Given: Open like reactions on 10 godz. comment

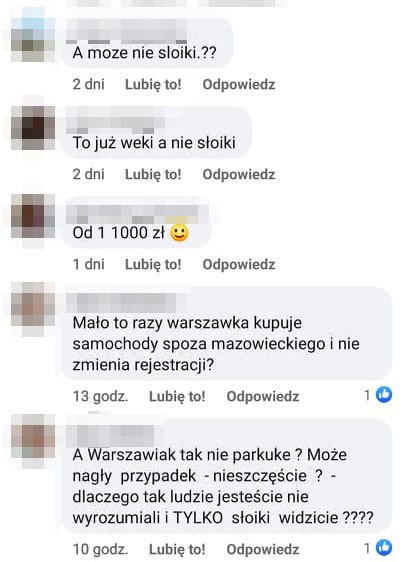Looking at the screenshot, I should [378, 548].
